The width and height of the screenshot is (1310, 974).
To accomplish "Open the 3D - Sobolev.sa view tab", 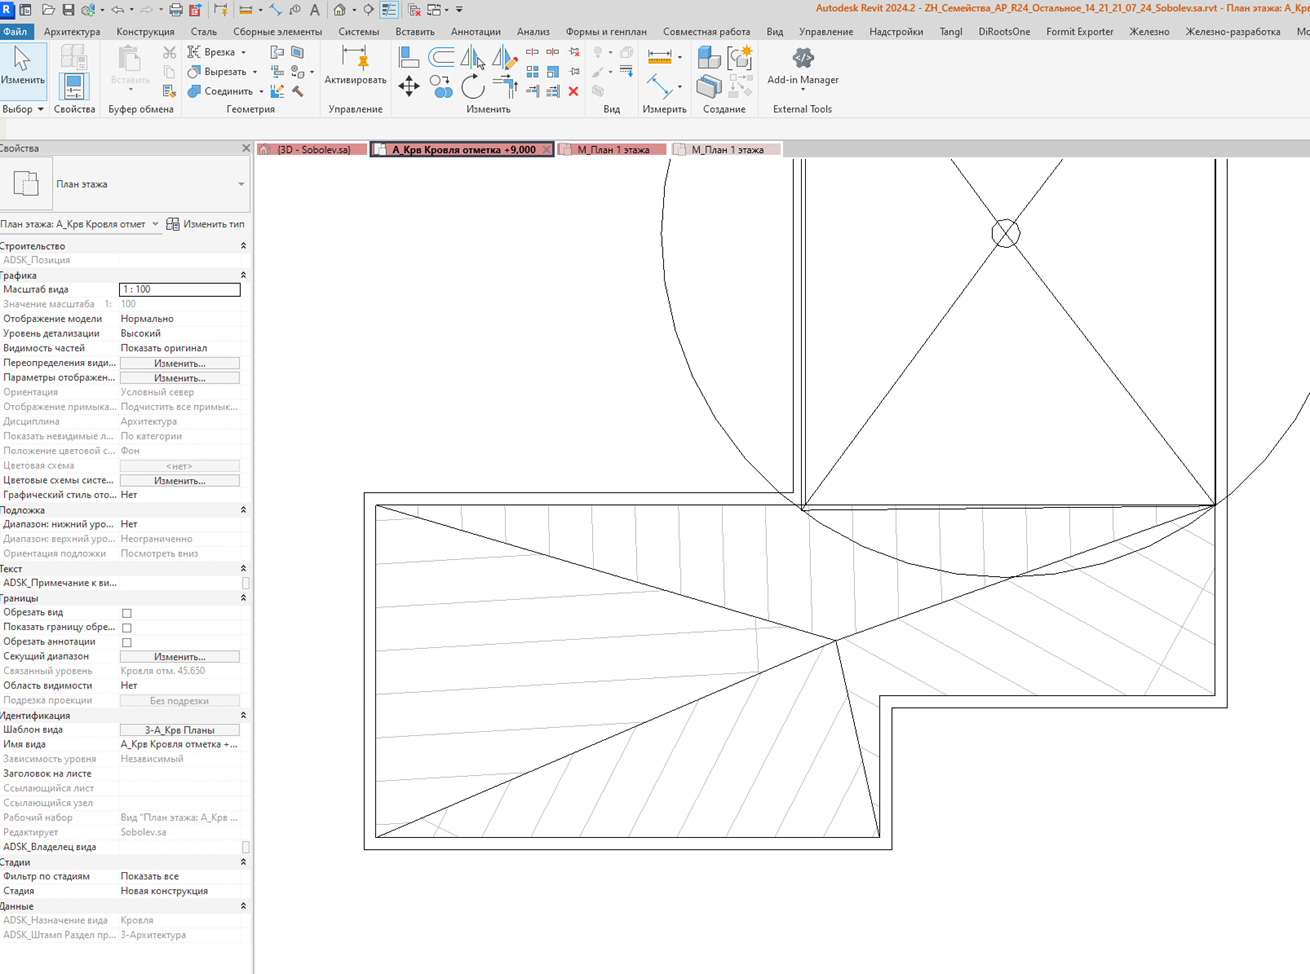I will (312, 150).
